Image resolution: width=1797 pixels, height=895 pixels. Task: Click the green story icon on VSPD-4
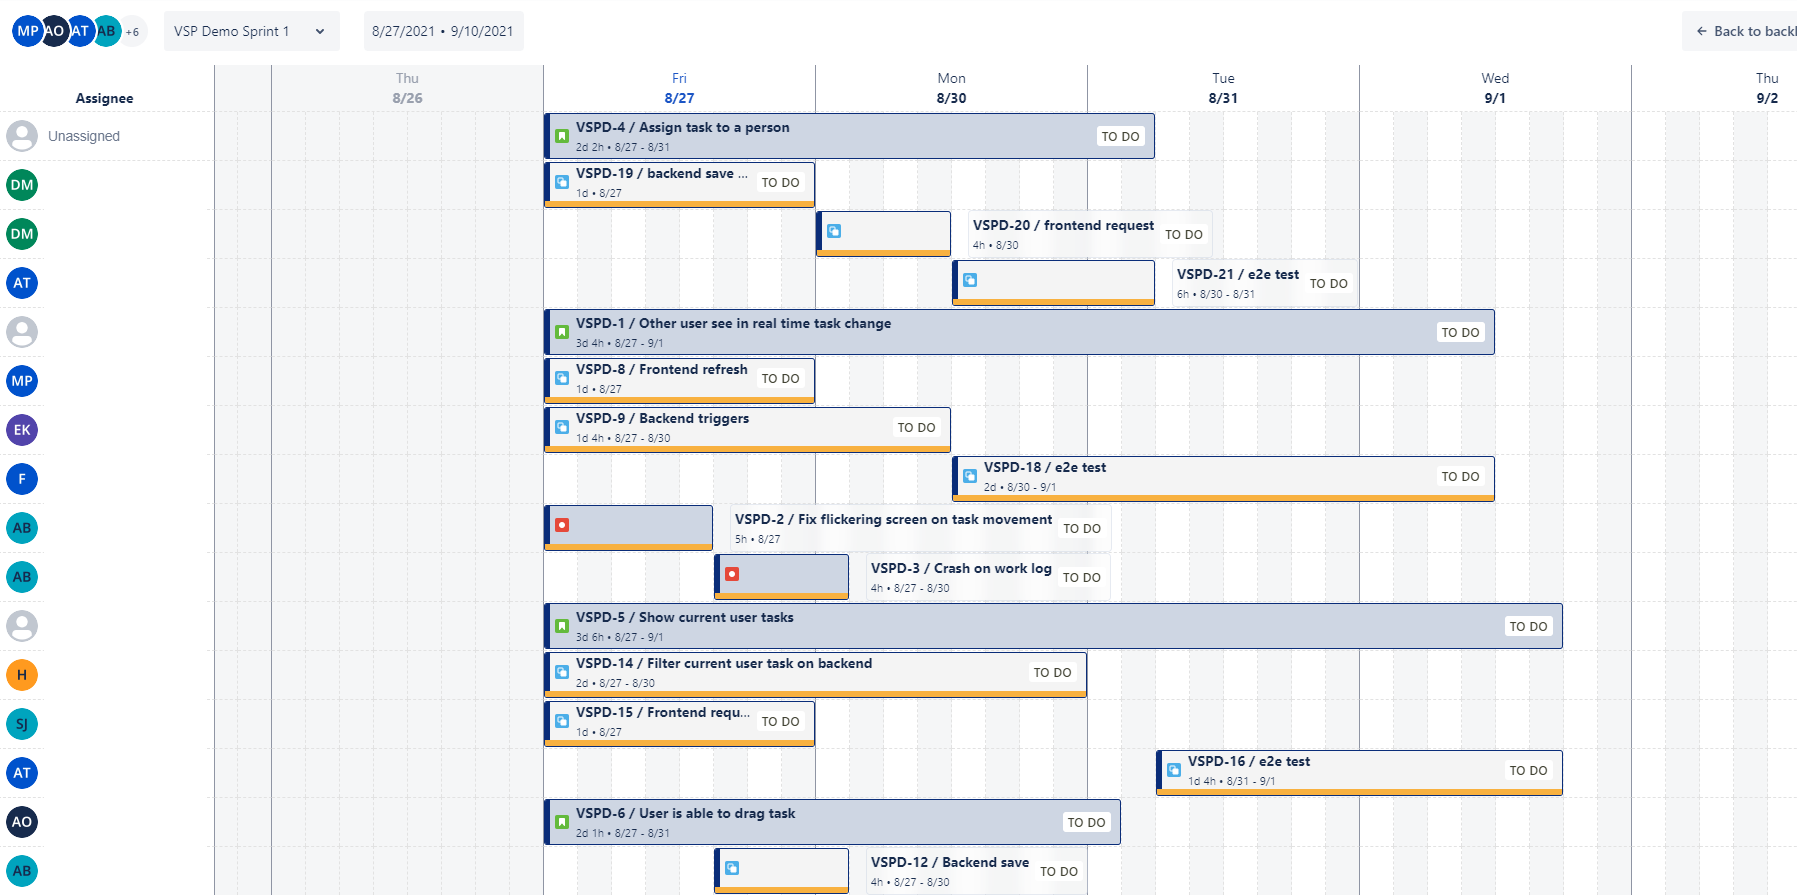point(562,136)
